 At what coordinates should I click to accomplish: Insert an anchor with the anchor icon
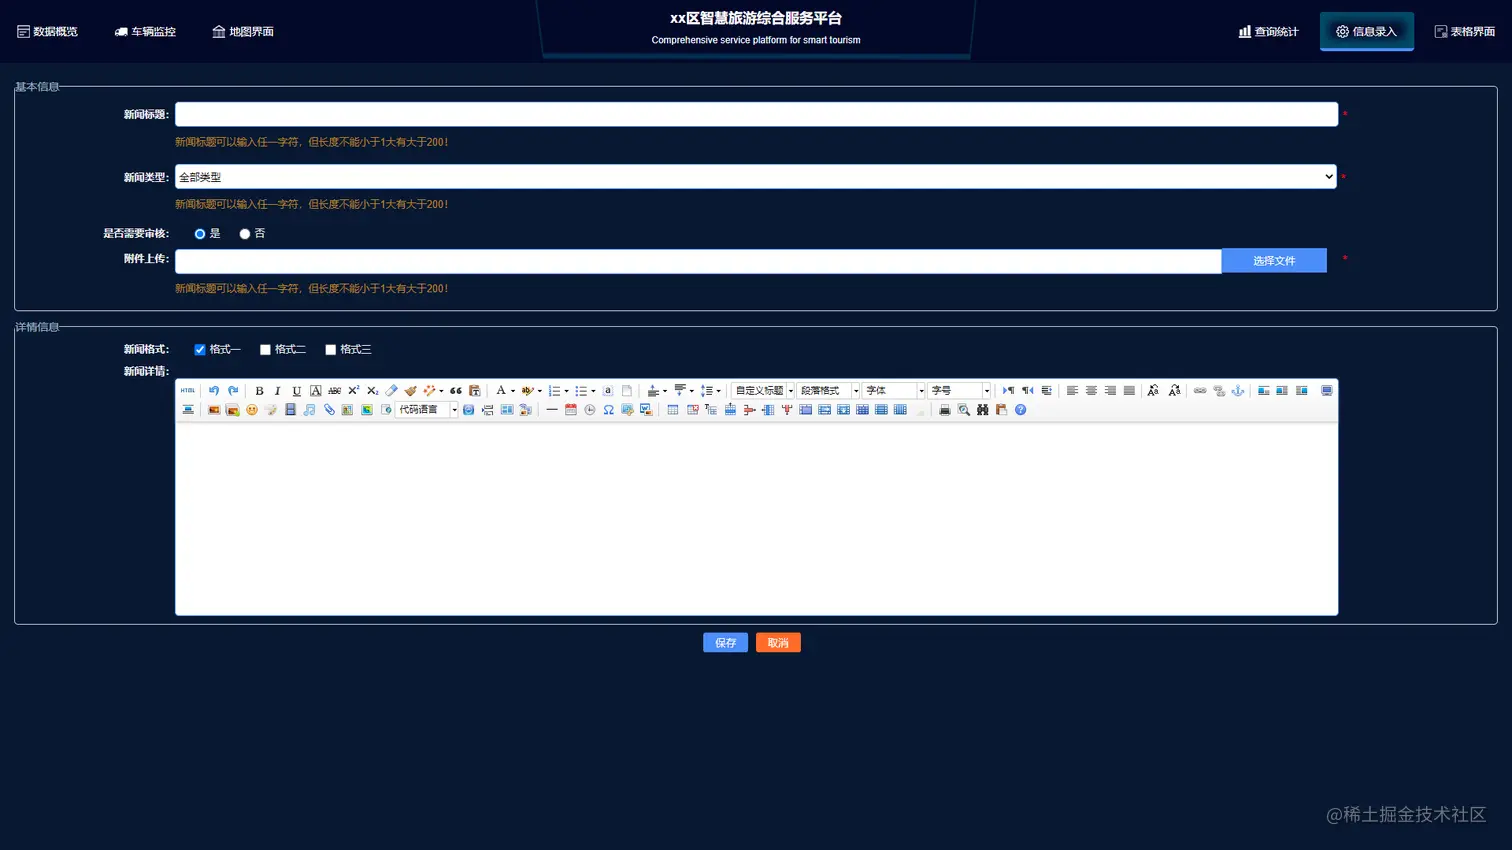point(1238,391)
